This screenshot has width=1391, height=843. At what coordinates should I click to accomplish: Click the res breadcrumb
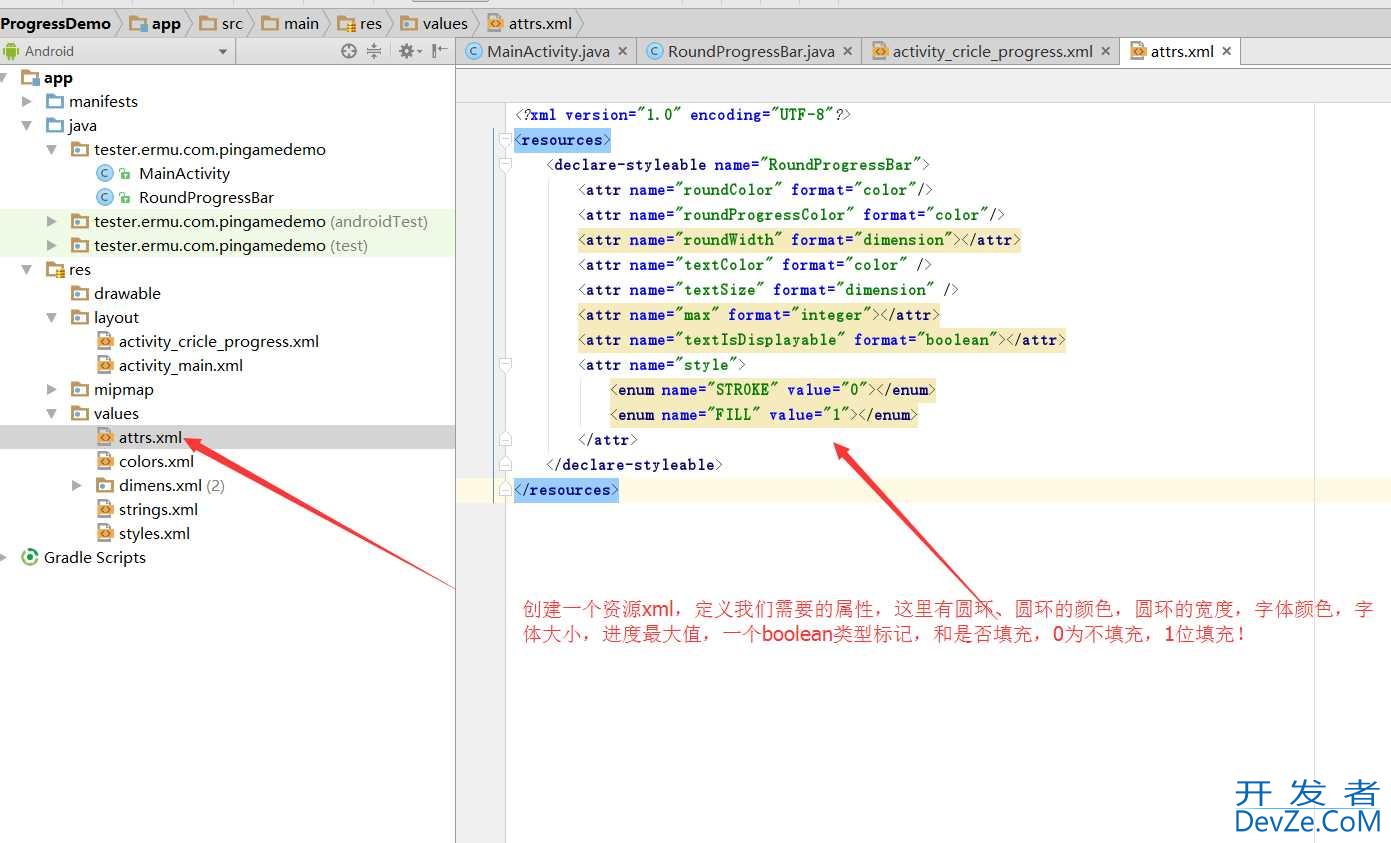(x=360, y=23)
